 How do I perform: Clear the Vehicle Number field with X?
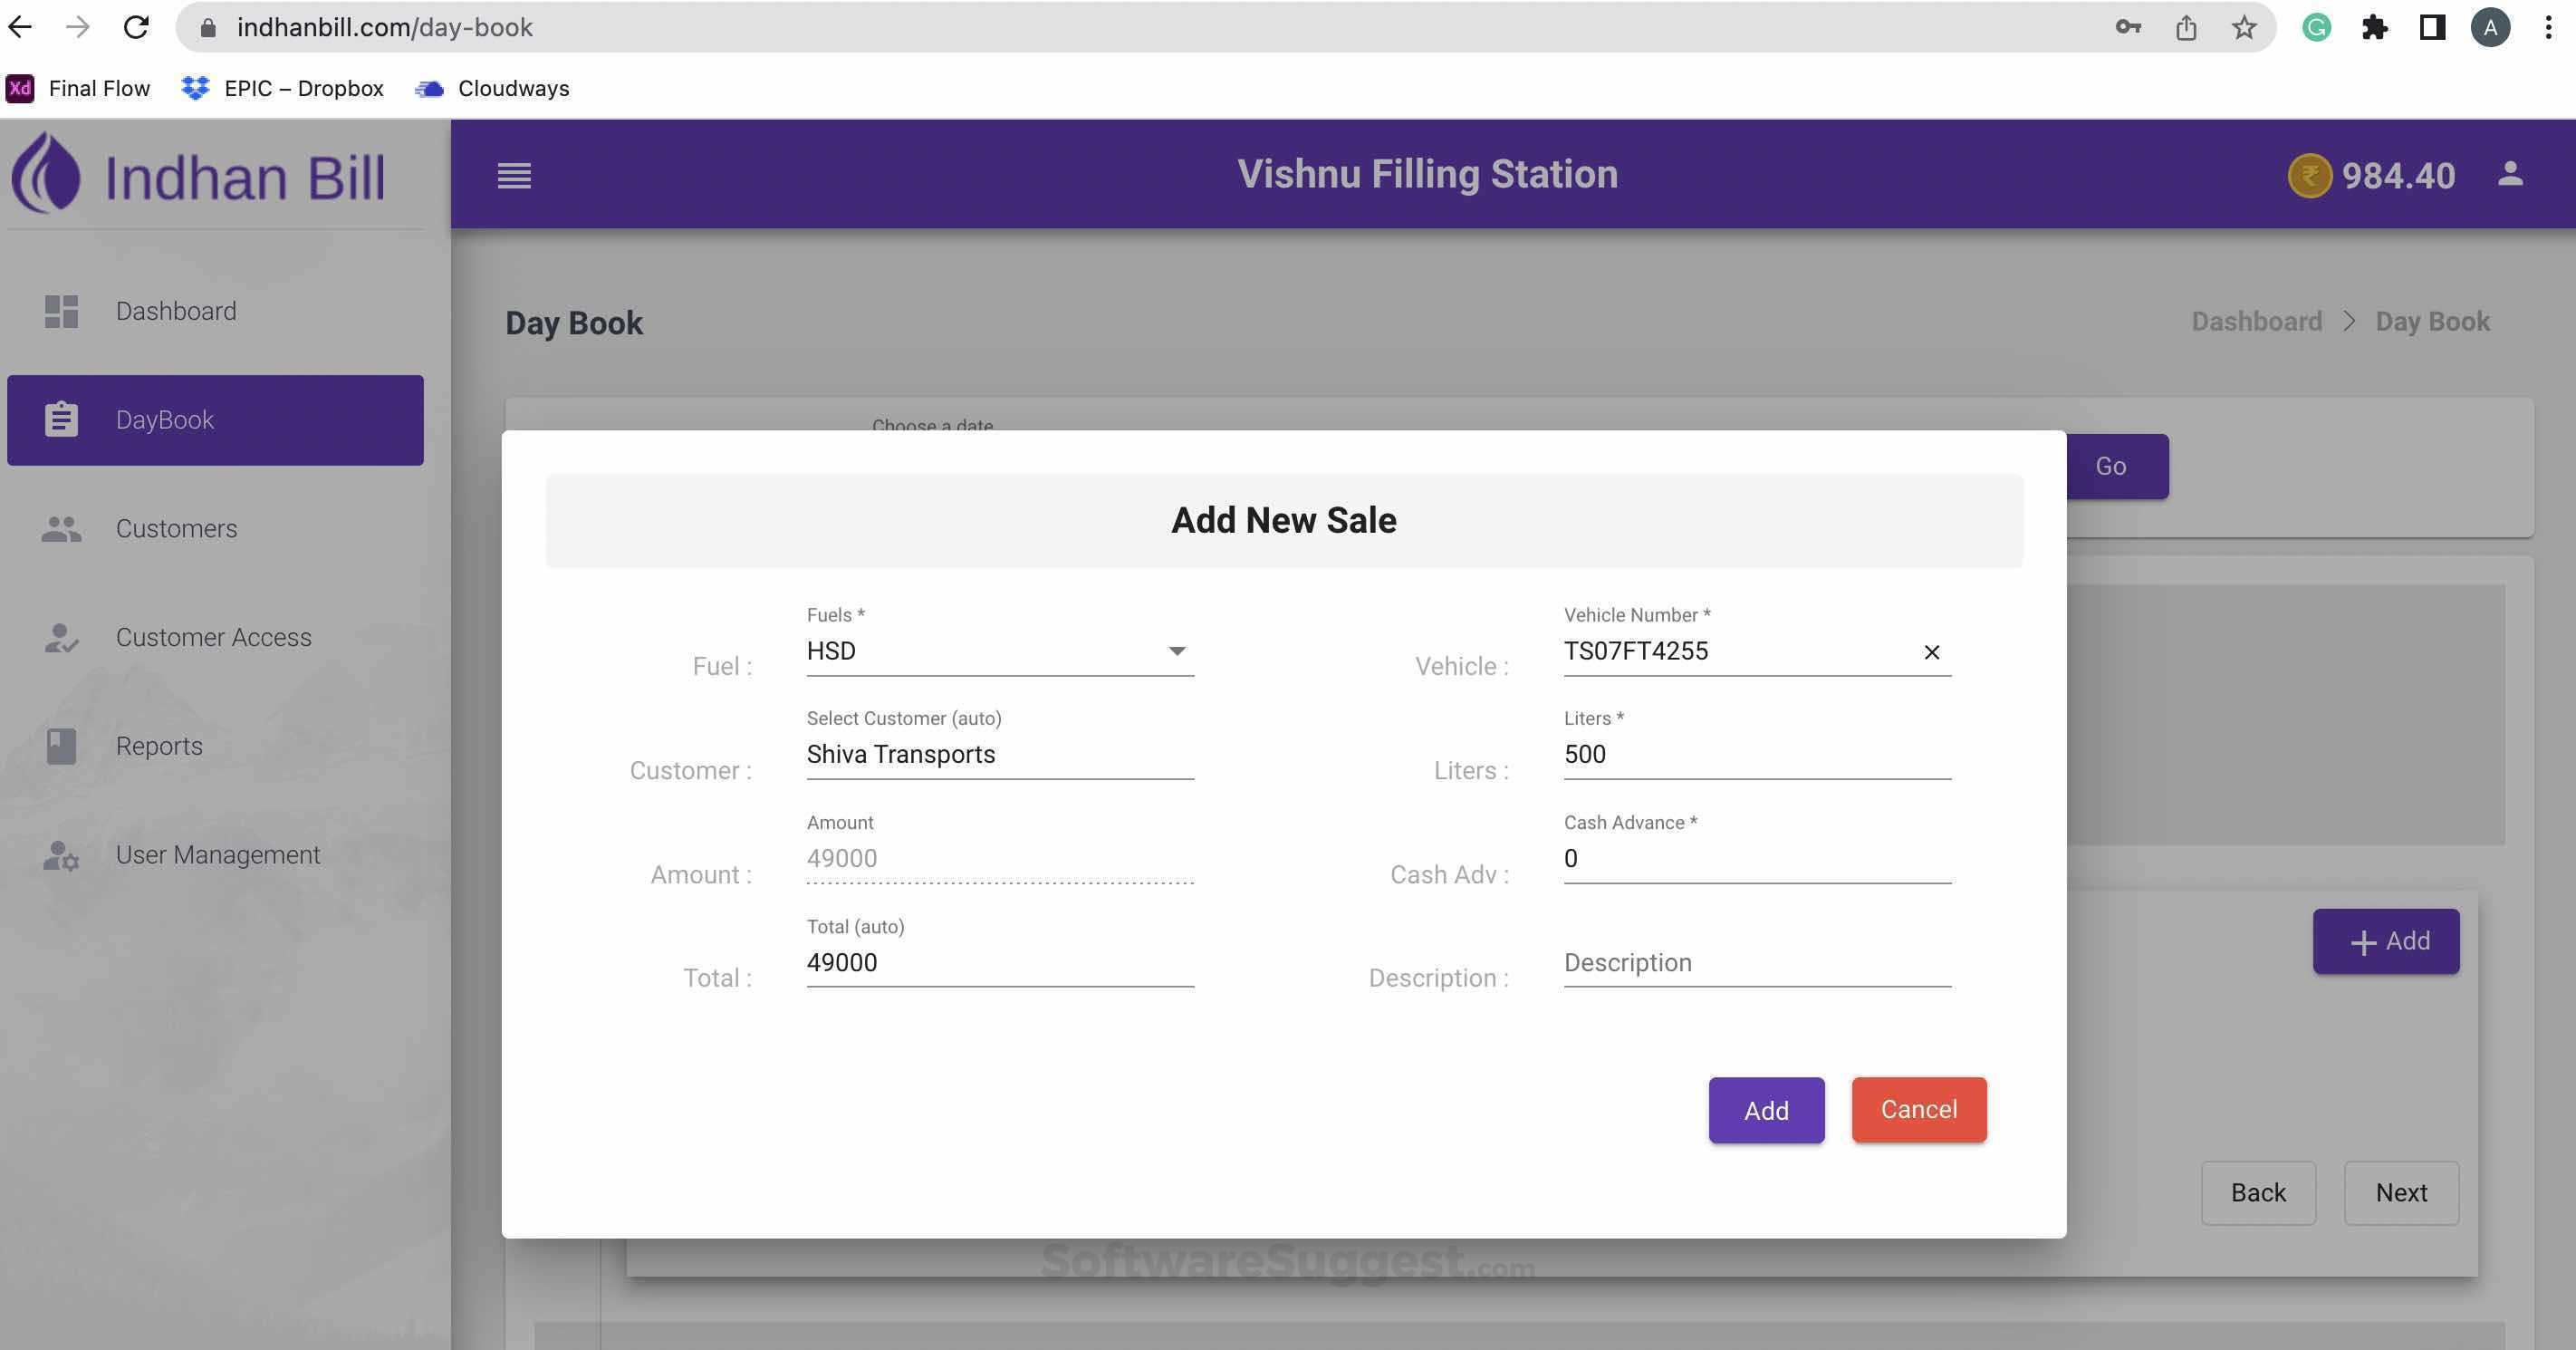1931,652
